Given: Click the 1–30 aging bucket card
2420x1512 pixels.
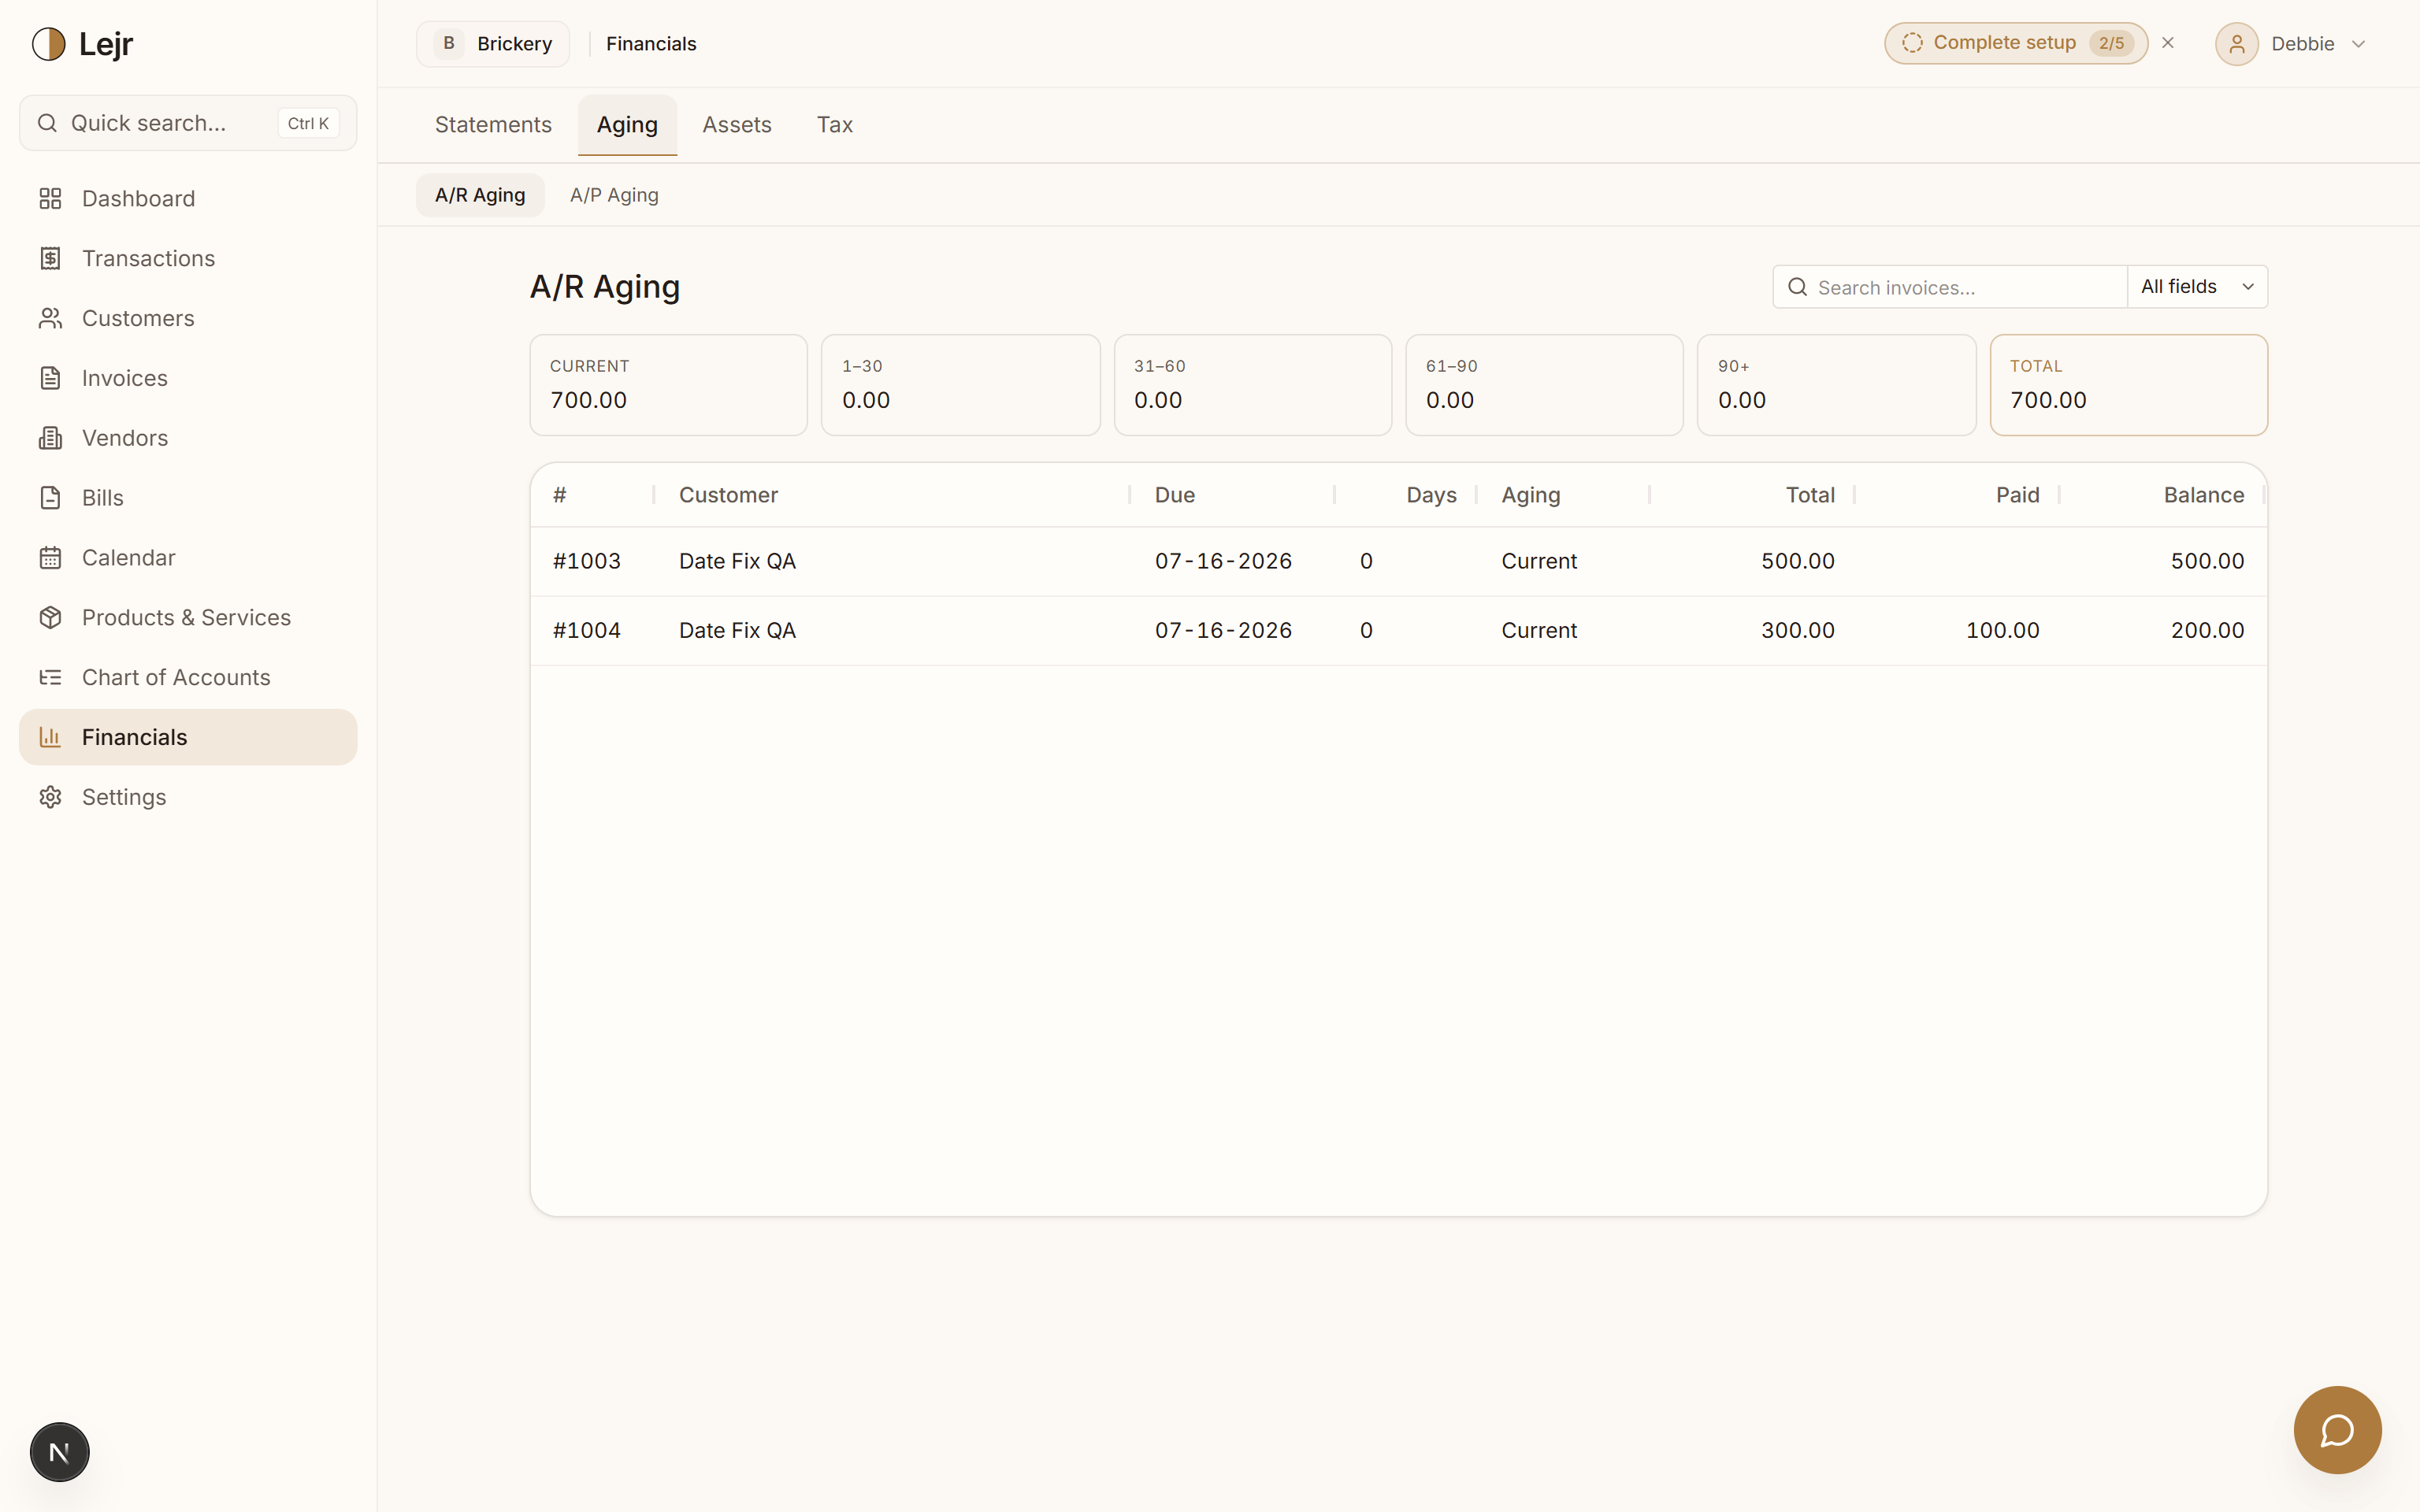Looking at the screenshot, I should pos(960,385).
